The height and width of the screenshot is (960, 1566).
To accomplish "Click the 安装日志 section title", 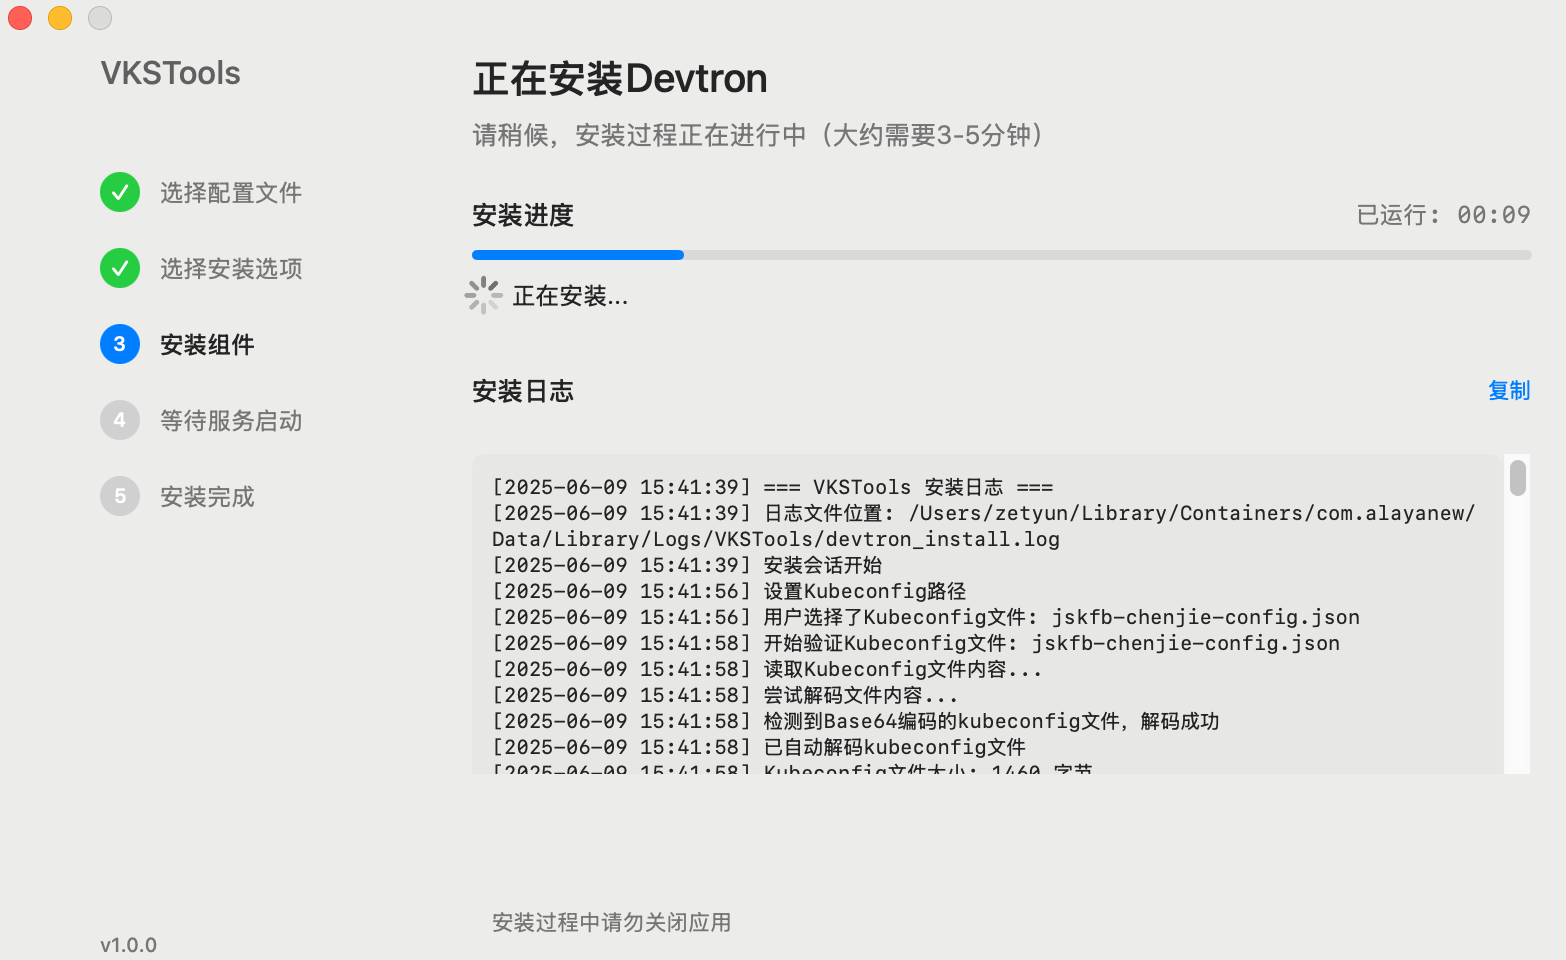I will coord(523,392).
